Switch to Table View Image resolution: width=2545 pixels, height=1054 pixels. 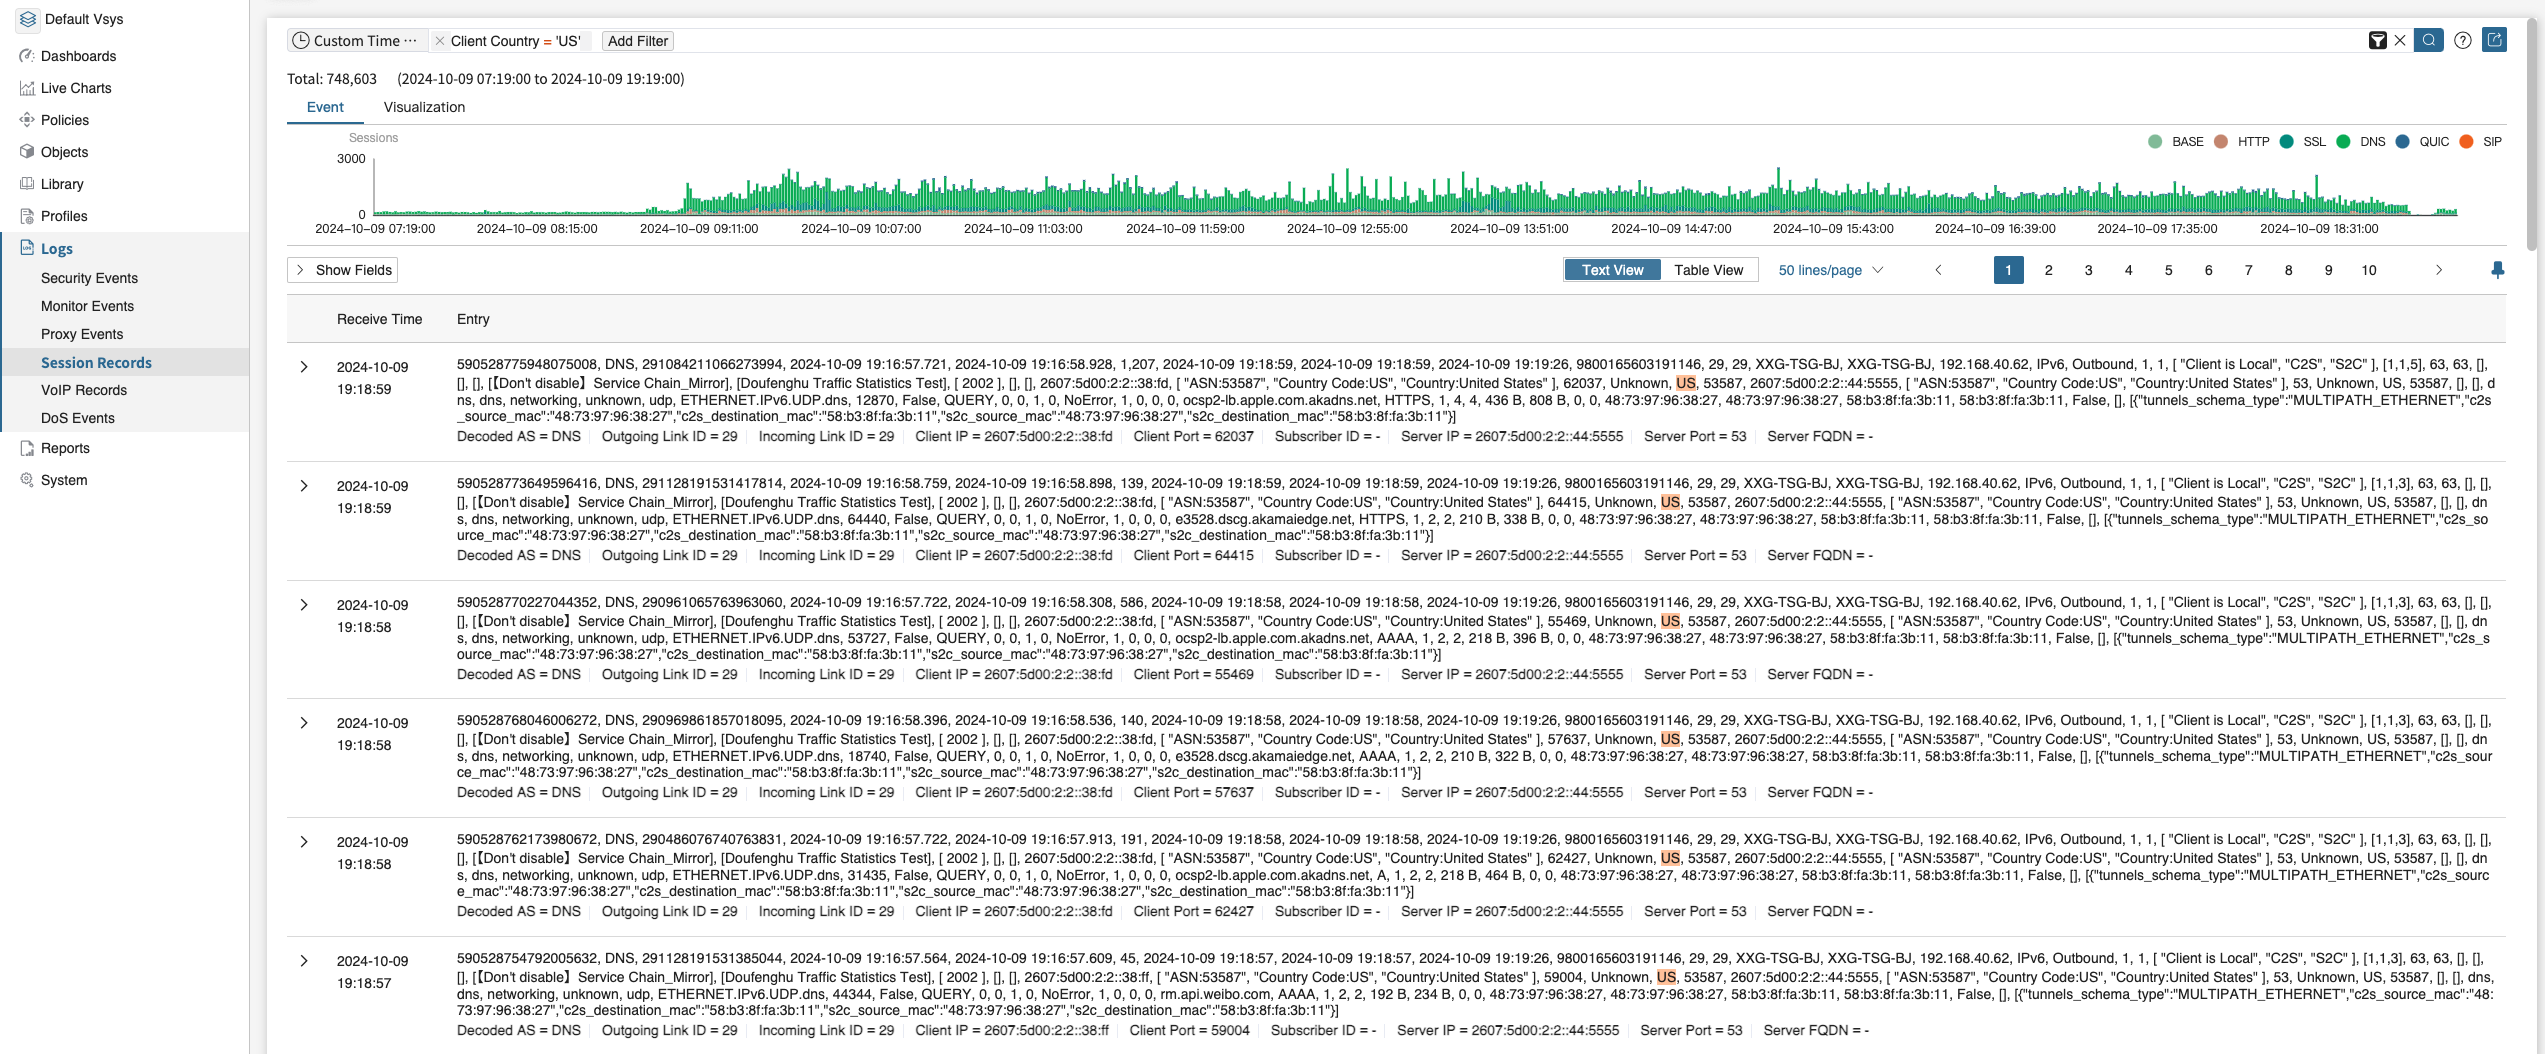point(1708,270)
